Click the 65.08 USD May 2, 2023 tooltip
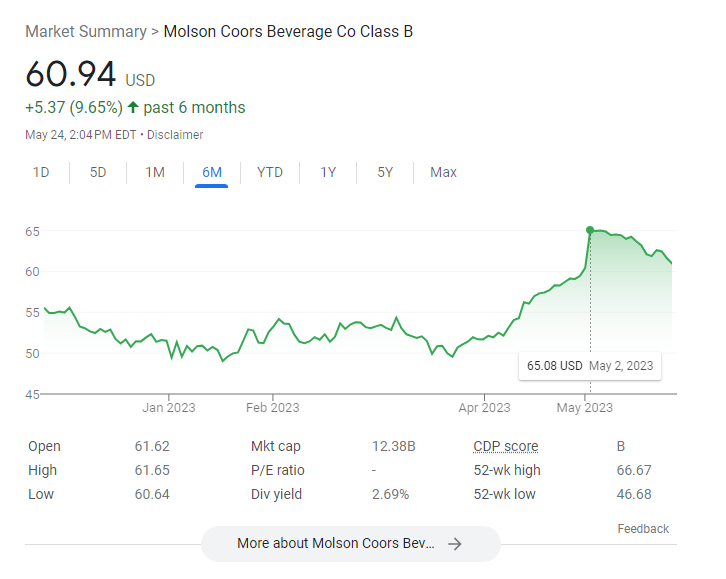Screen dimensions: 726x579 coord(590,366)
